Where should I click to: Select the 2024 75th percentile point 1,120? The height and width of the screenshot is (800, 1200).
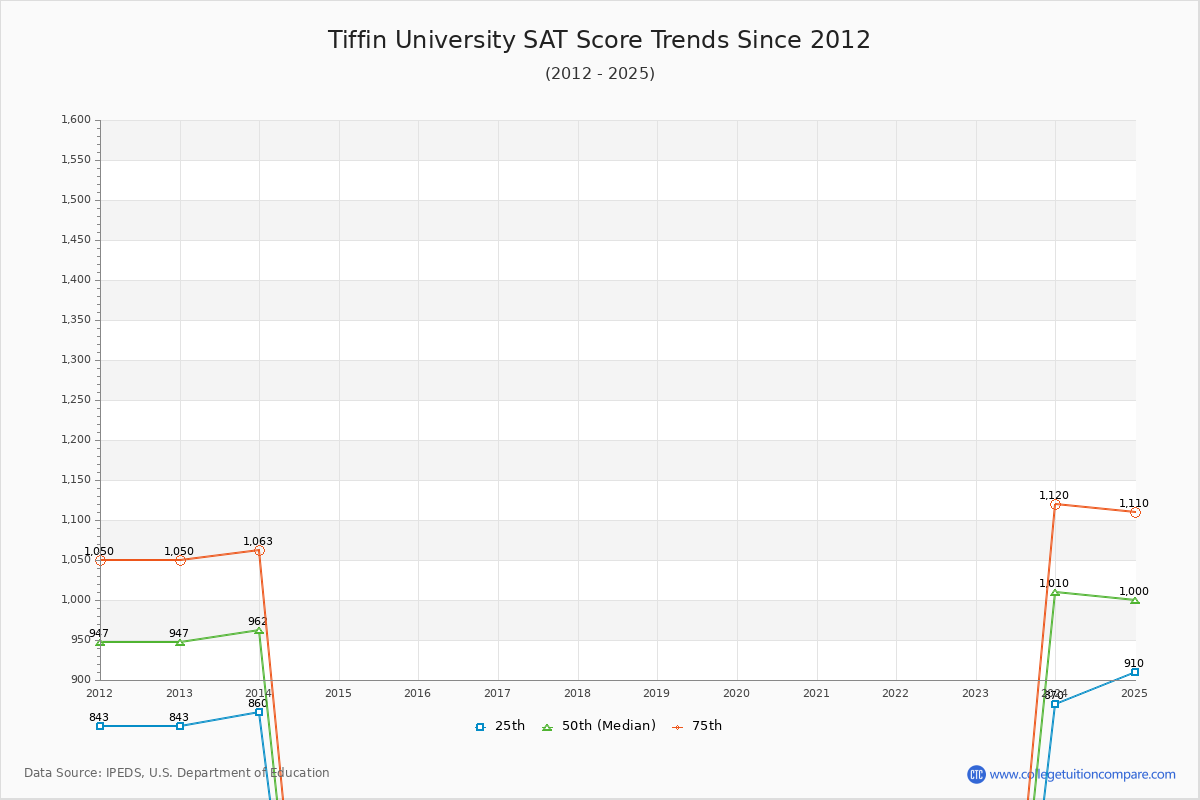1055,504
